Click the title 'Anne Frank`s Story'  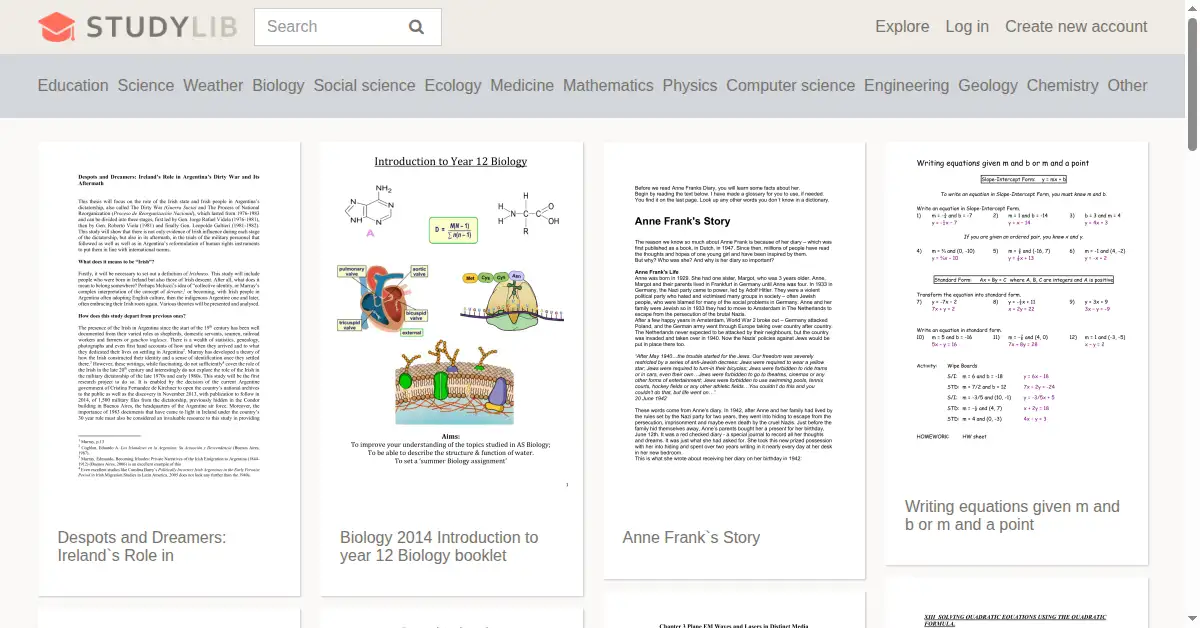(x=691, y=537)
